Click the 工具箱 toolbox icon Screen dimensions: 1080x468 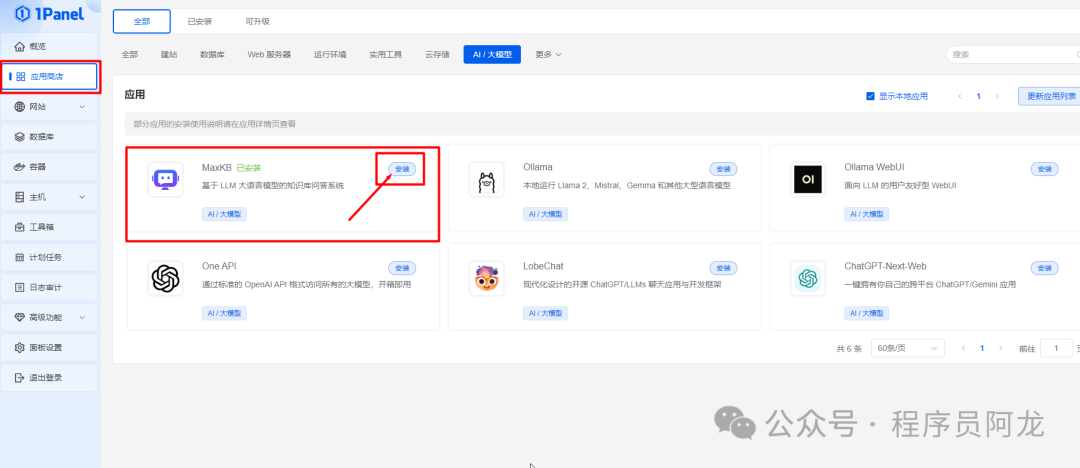[19, 227]
